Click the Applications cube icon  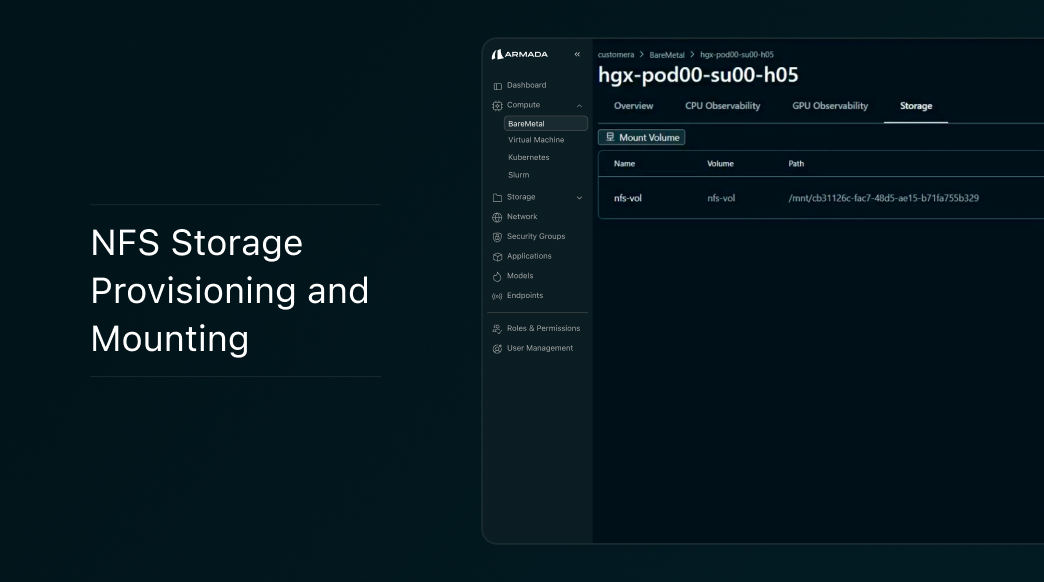[497, 256]
